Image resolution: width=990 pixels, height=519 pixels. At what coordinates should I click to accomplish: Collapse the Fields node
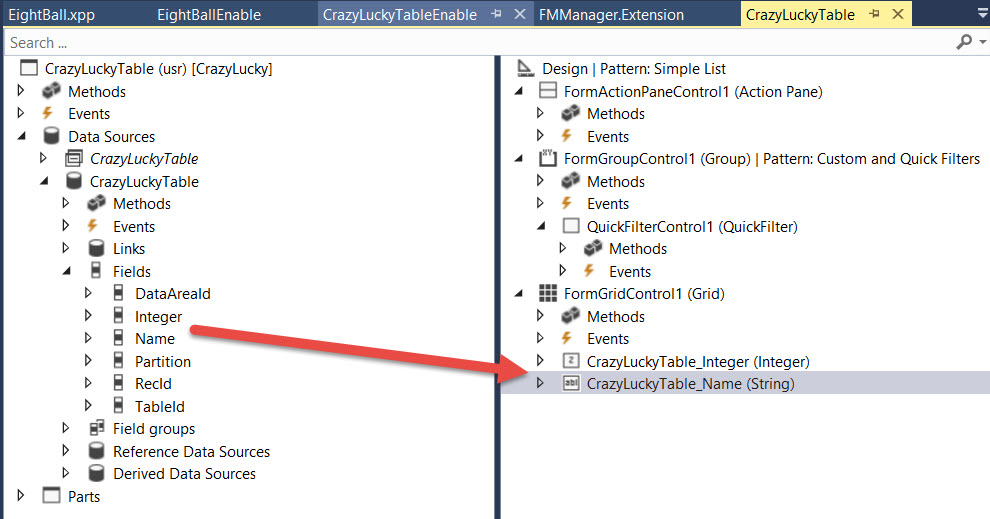(x=66, y=271)
